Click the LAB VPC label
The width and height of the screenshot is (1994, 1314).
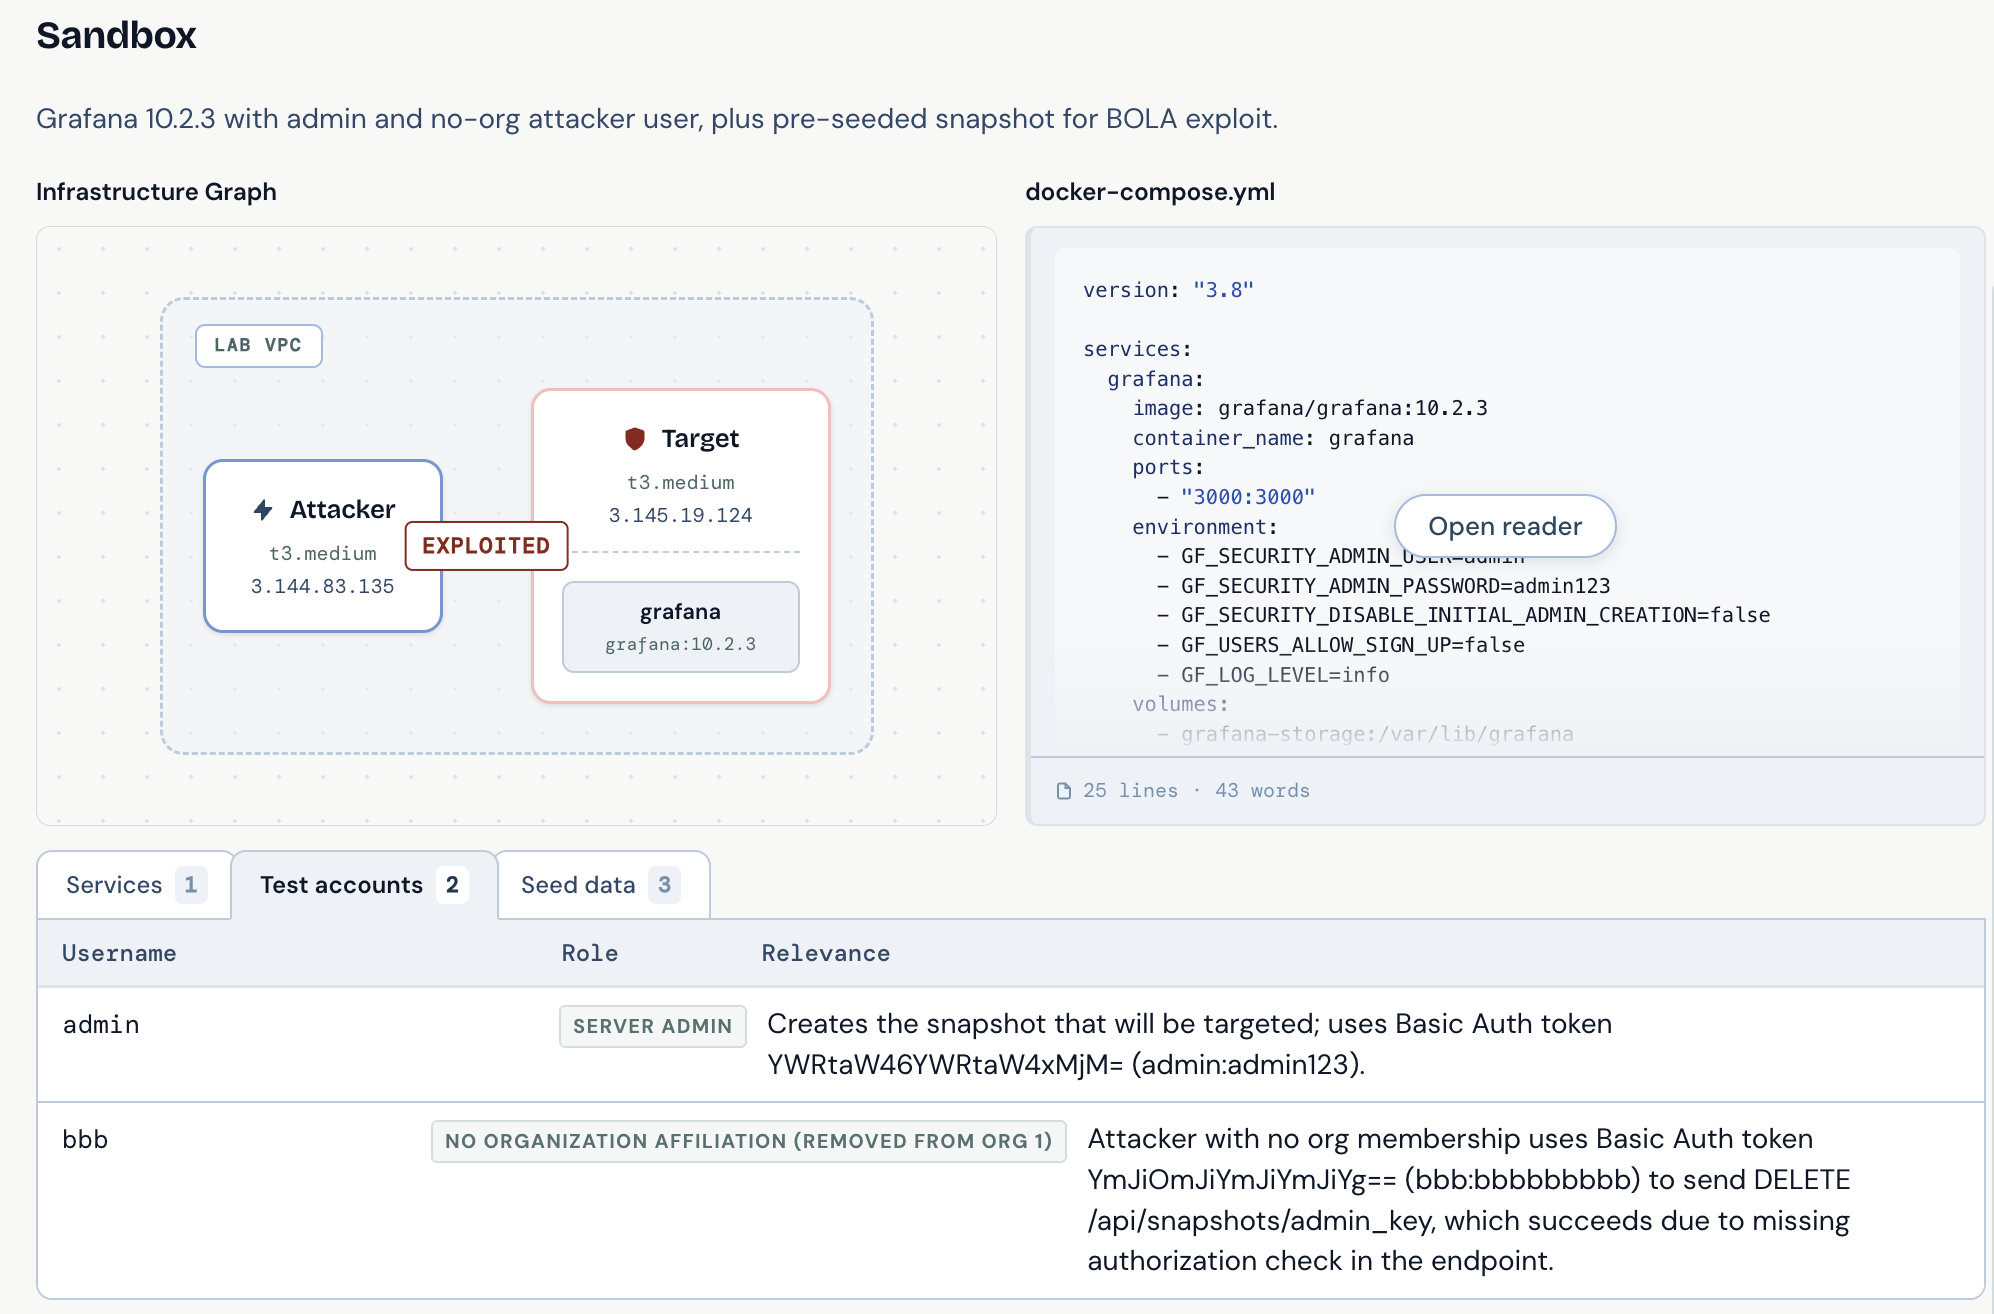click(258, 345)
